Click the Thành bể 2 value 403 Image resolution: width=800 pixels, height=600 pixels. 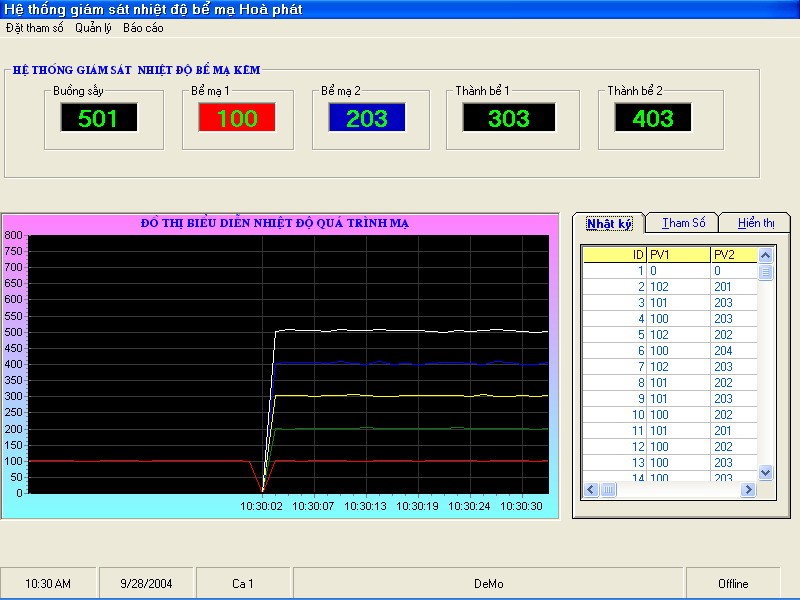click(653, 118)
